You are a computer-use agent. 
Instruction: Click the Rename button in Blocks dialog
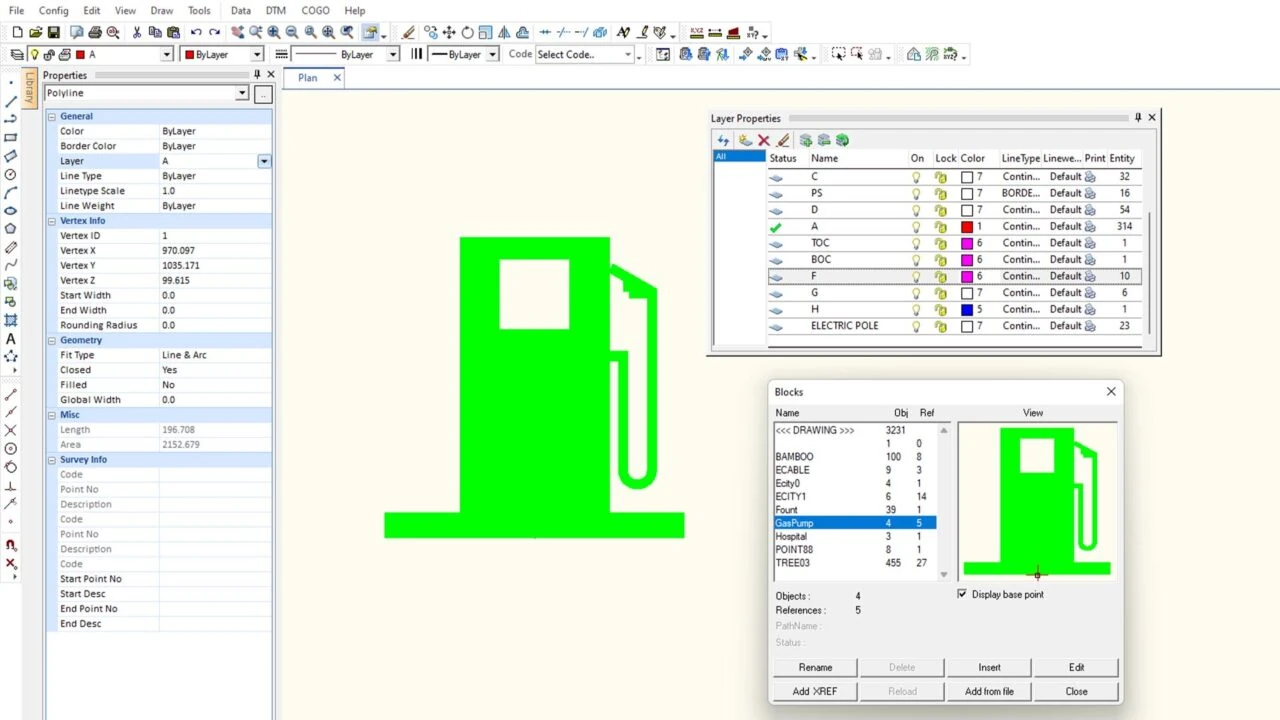[x=815, y=667]
